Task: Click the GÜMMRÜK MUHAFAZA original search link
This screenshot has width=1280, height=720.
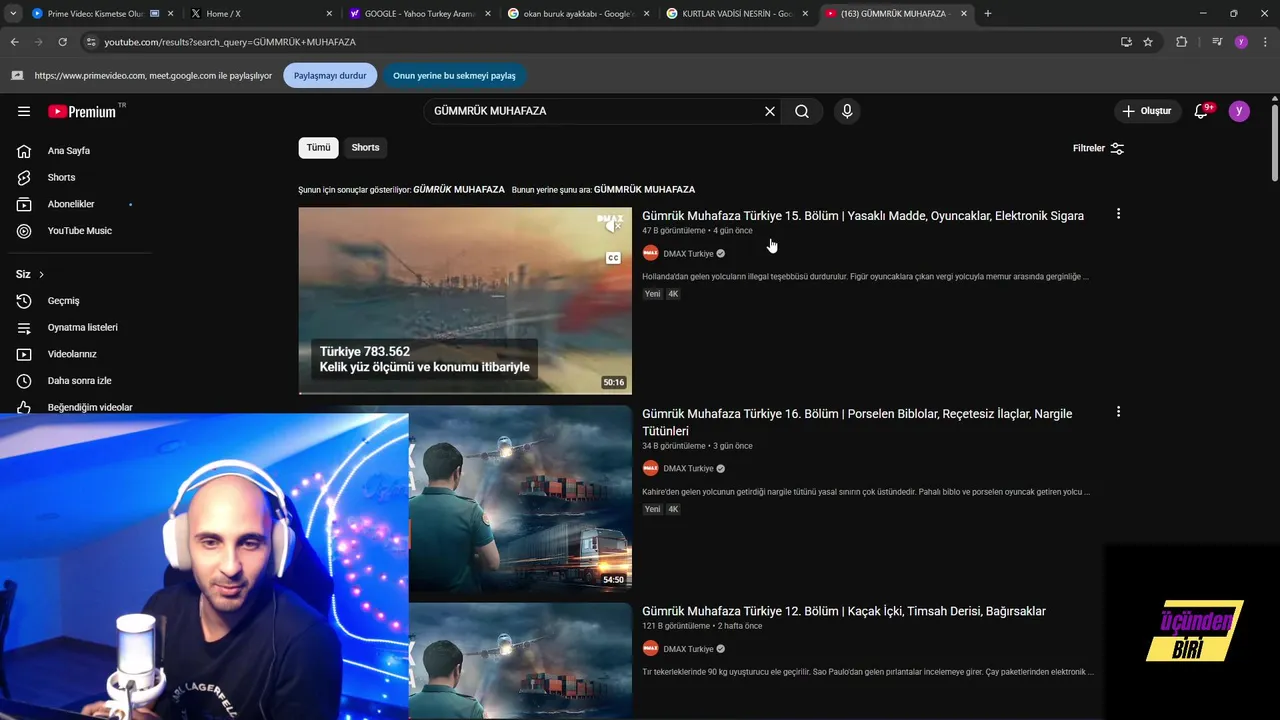Action: coord(644,189)
